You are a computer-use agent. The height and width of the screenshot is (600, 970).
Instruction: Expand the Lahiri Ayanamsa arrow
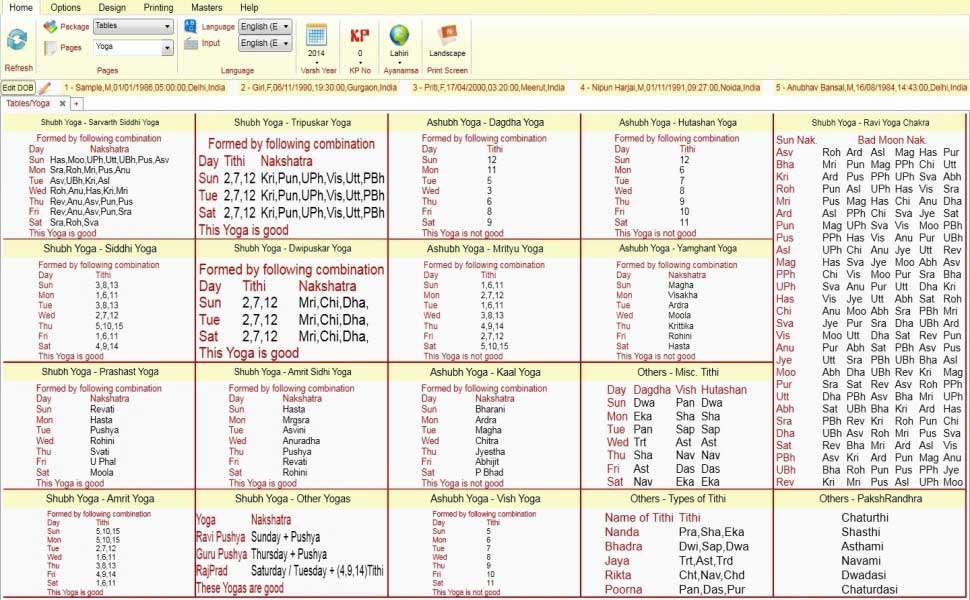pos(399,62)
